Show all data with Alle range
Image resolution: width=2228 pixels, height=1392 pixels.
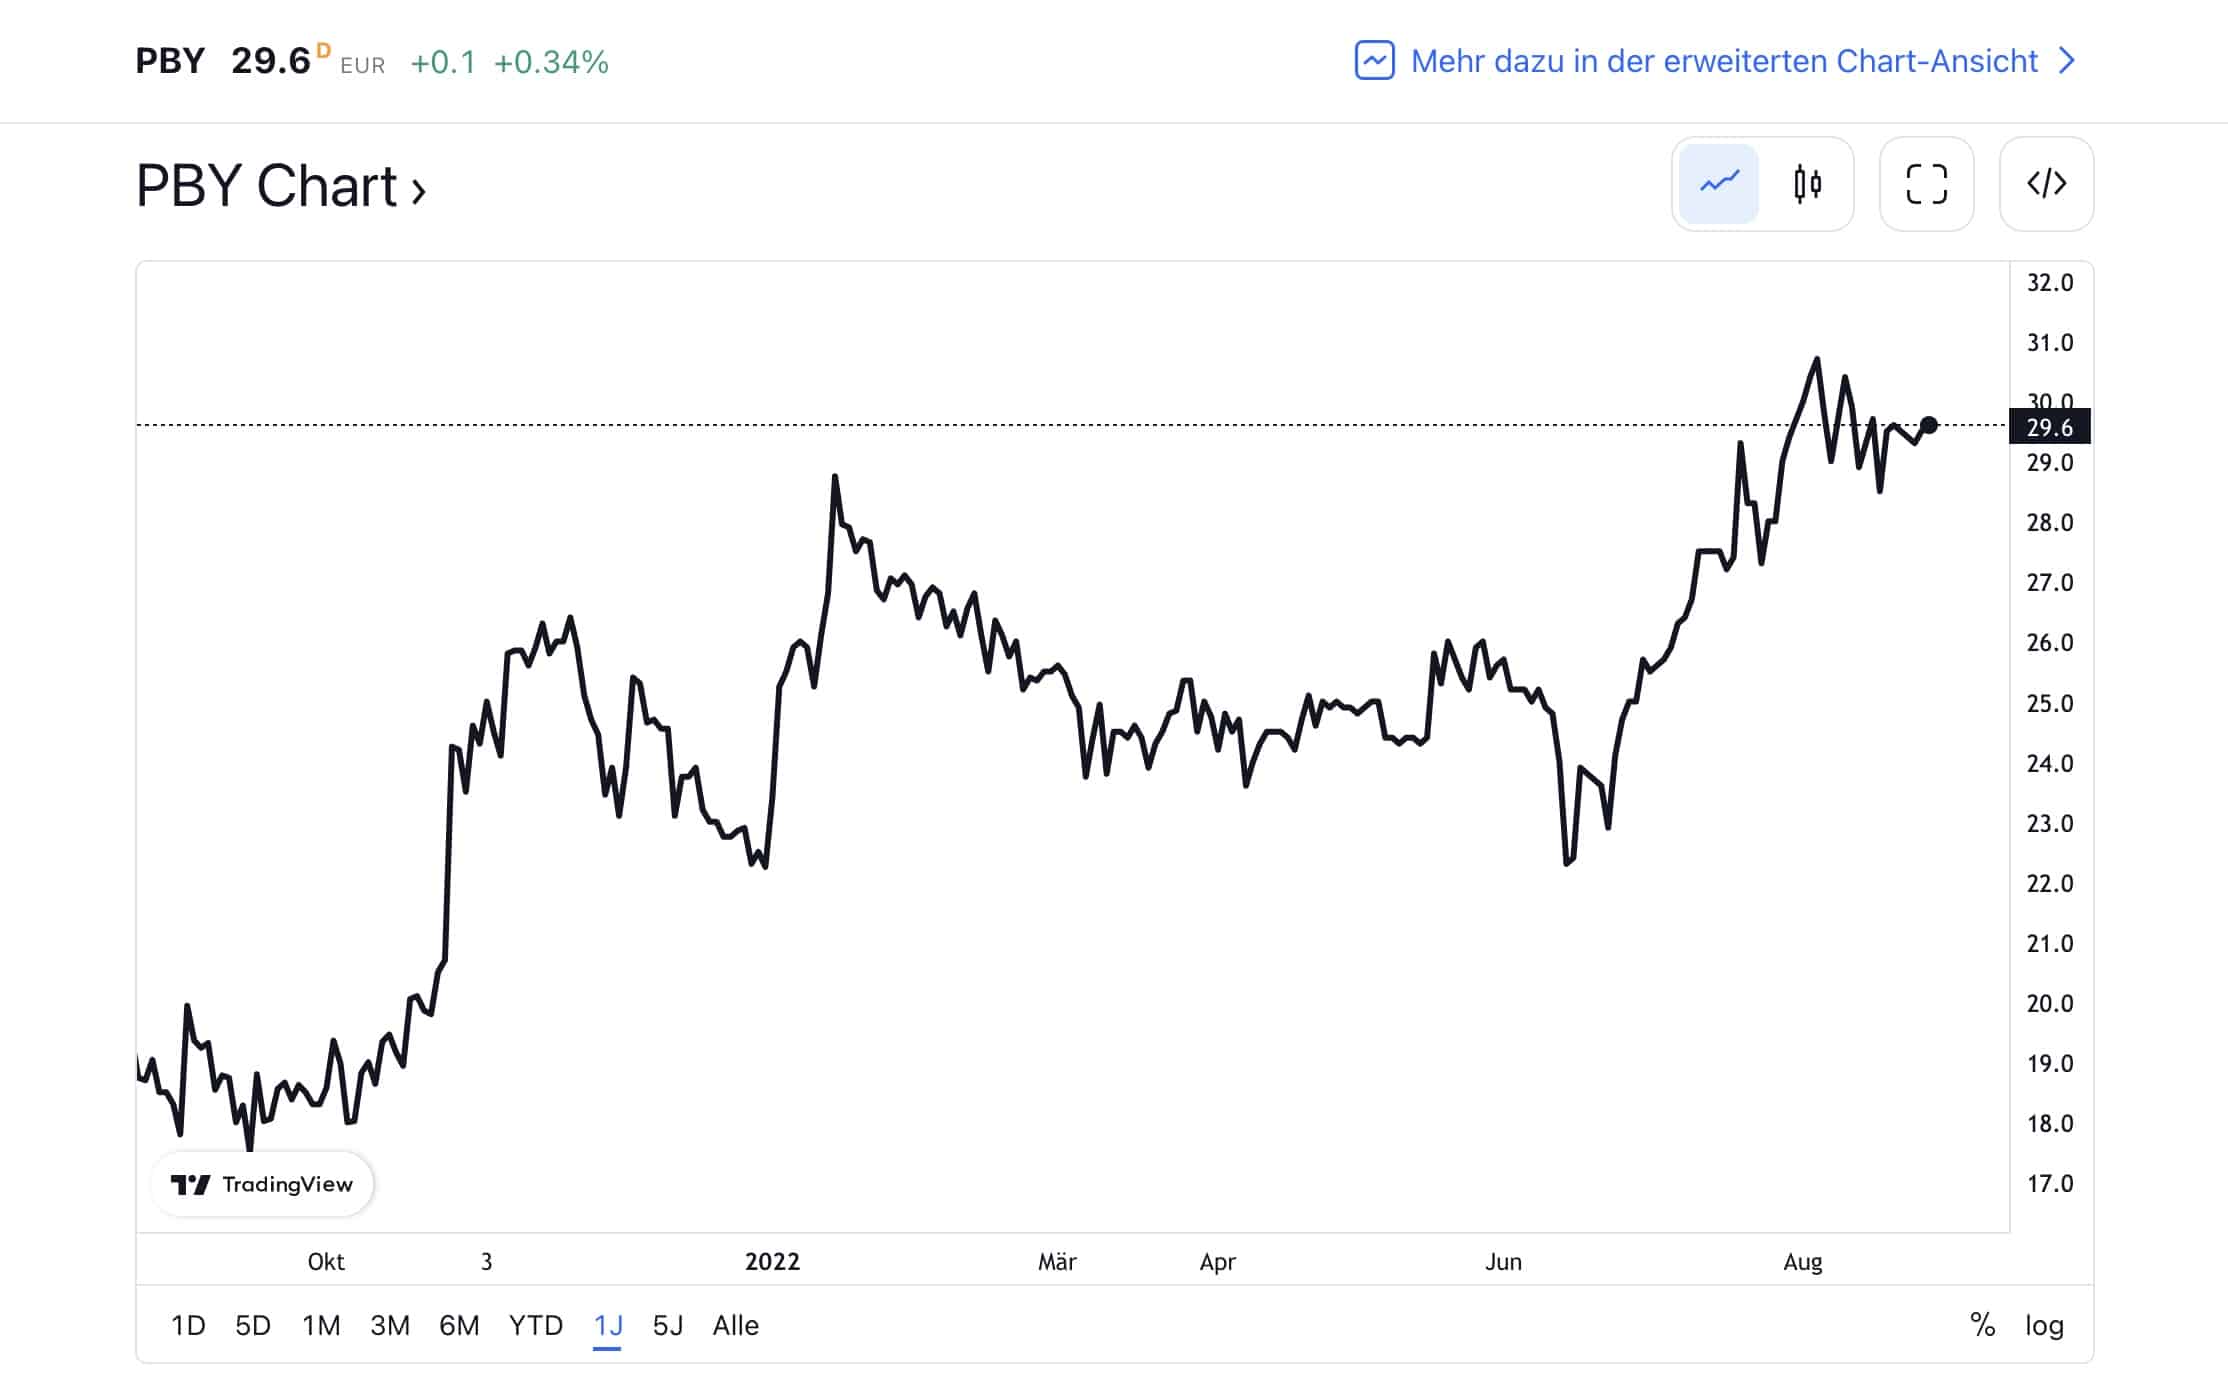[x=736, y=1325]
